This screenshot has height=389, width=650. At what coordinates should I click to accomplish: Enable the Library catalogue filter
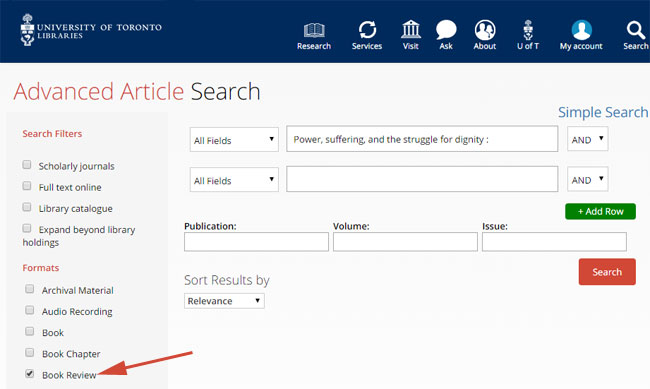(27, 207)
